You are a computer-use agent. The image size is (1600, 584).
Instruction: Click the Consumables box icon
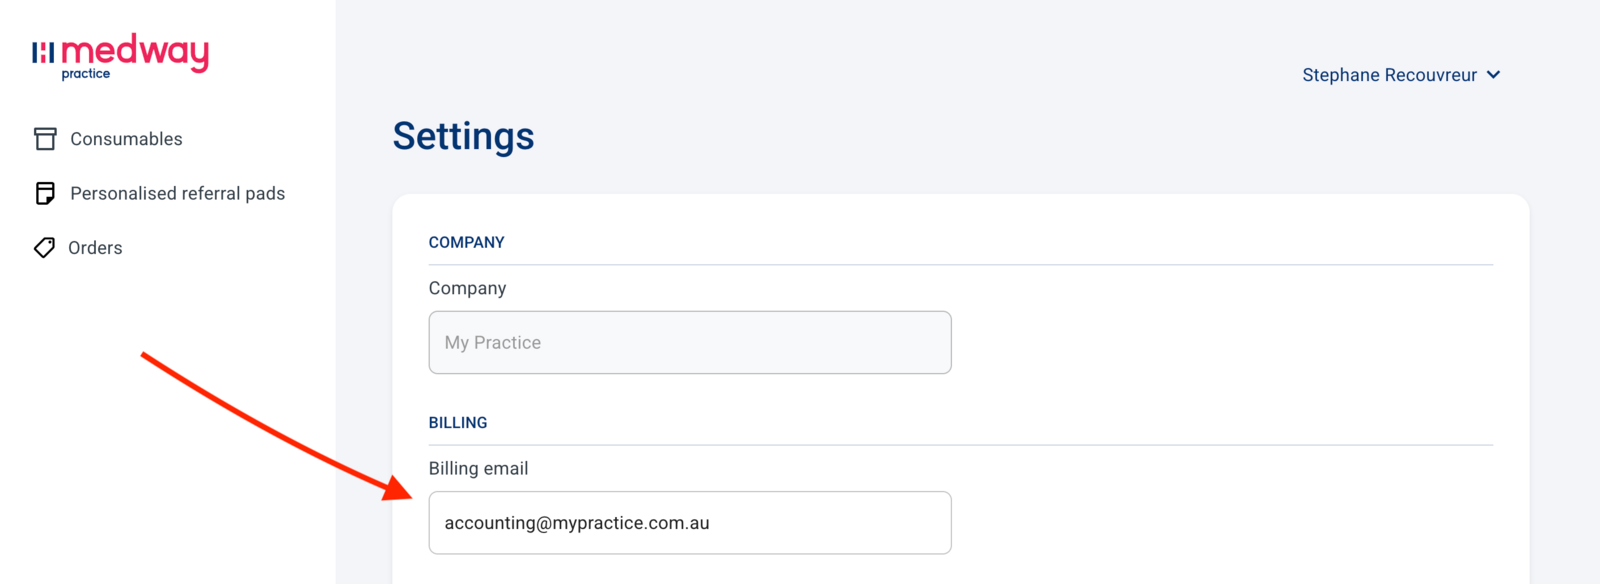pyautogui.click(x=45, y=139)
